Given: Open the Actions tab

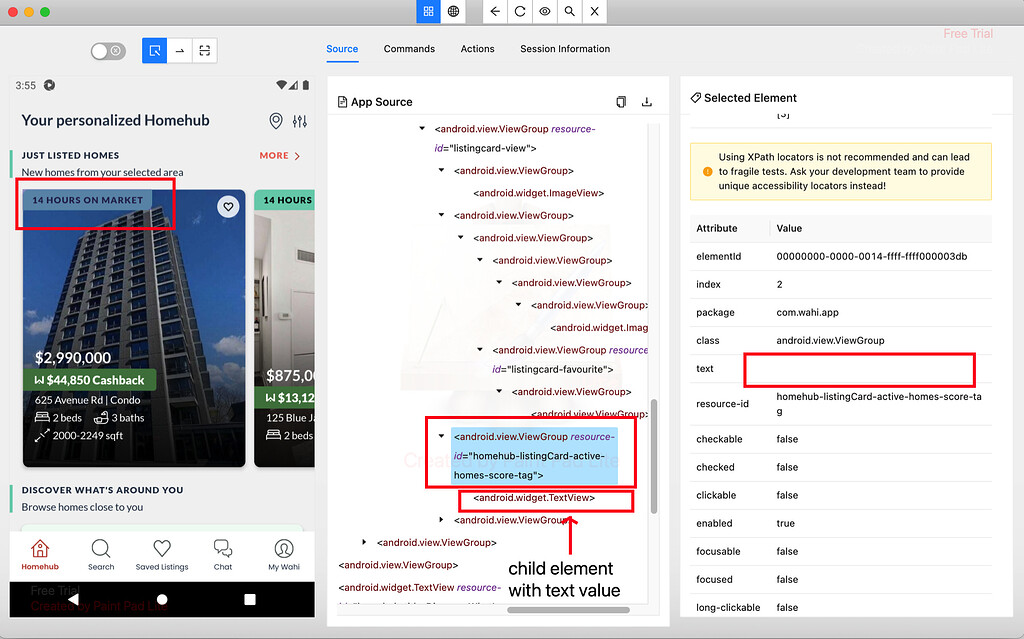Looking at the screenshot, I should [477, 48].
